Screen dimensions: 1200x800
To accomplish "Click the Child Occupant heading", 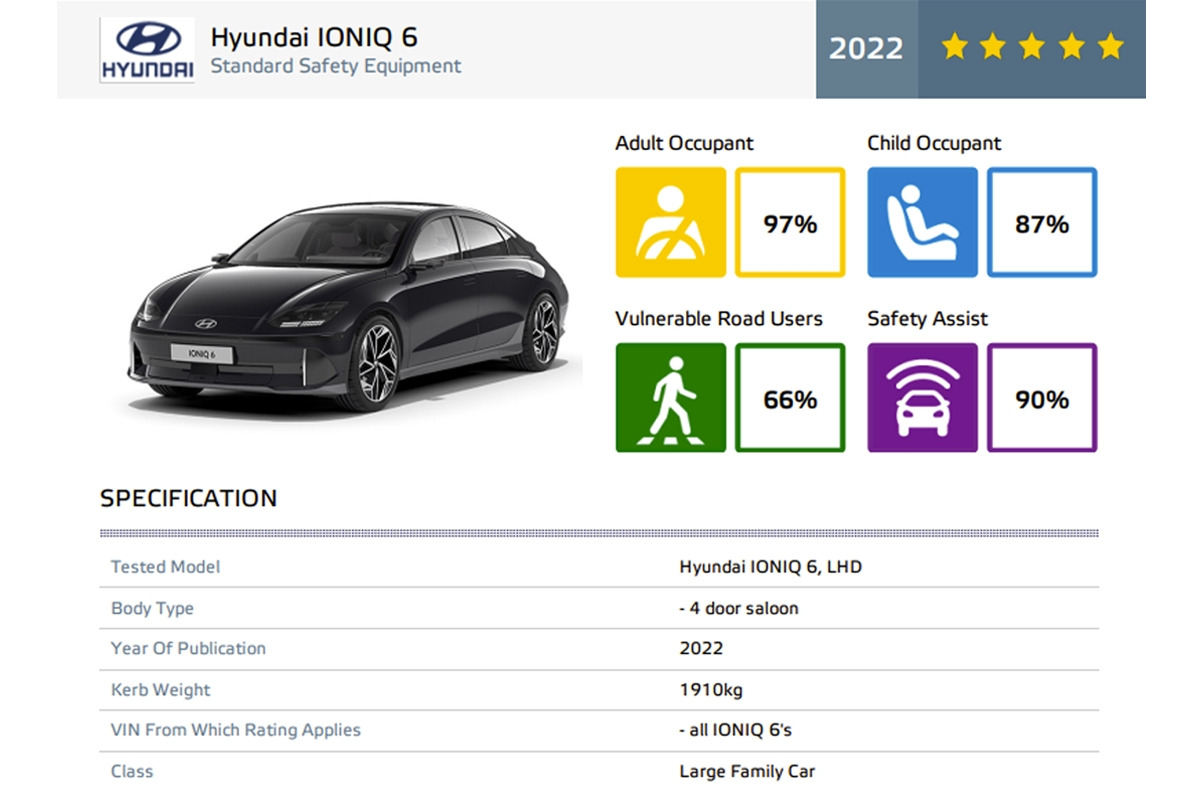I will coord(934,143).
